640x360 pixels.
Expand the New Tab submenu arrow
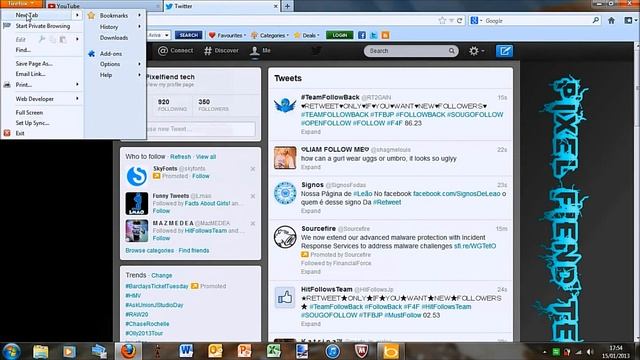(77, 15)
